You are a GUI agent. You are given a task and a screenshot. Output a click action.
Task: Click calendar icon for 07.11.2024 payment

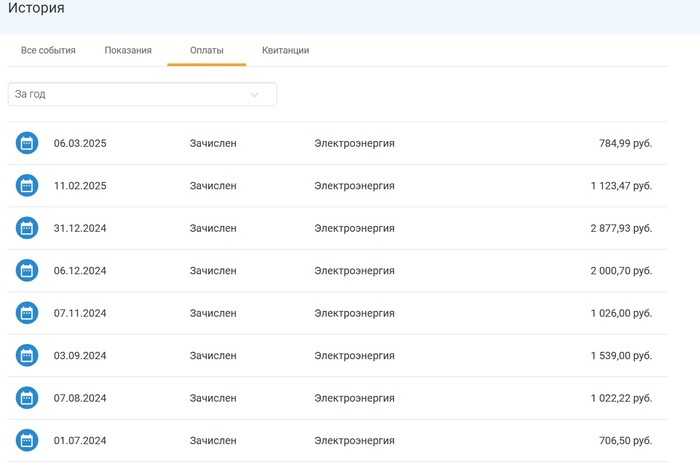(27, 313)
